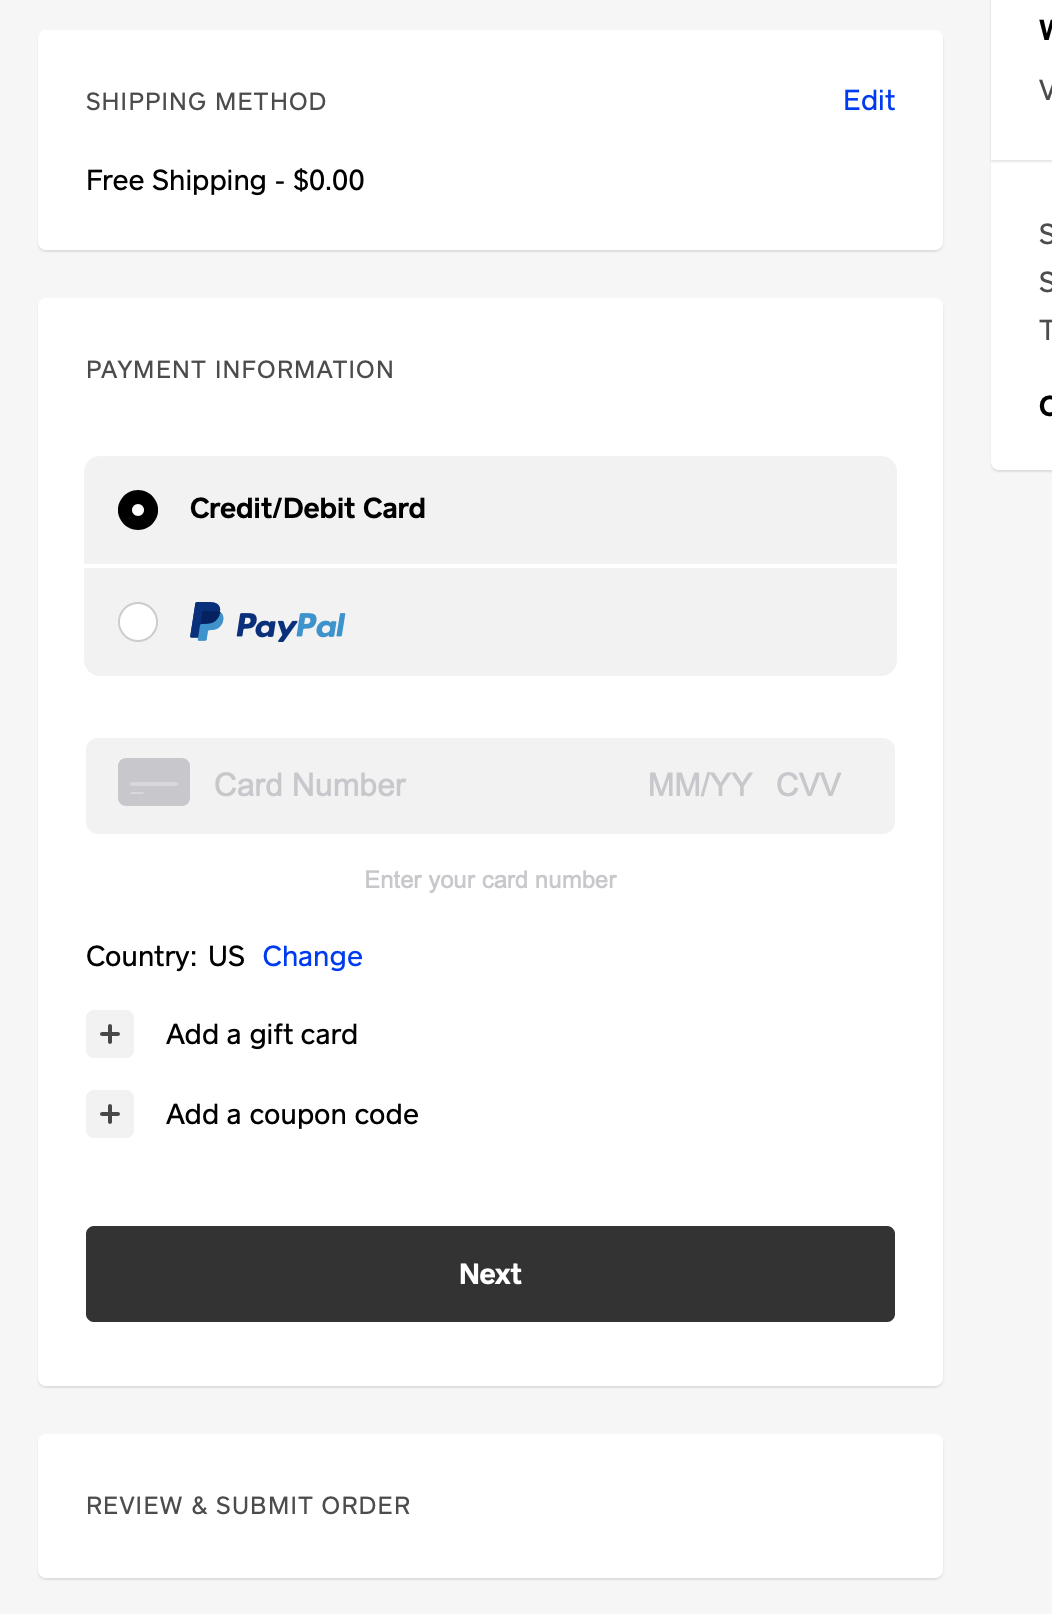Select the PayPal radio button
The image size is (1052, 1614).
(138, 622)
